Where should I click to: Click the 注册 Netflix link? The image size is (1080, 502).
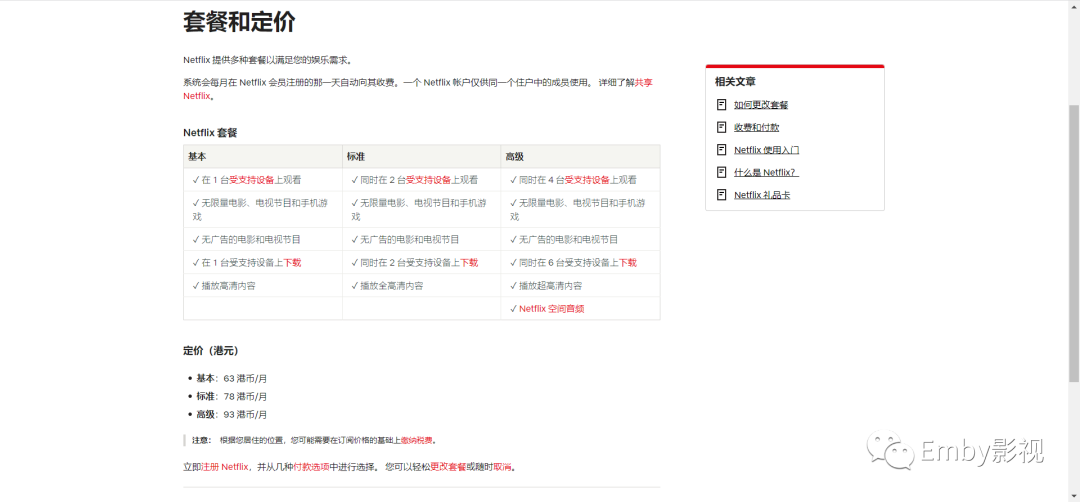click(225, 467)
